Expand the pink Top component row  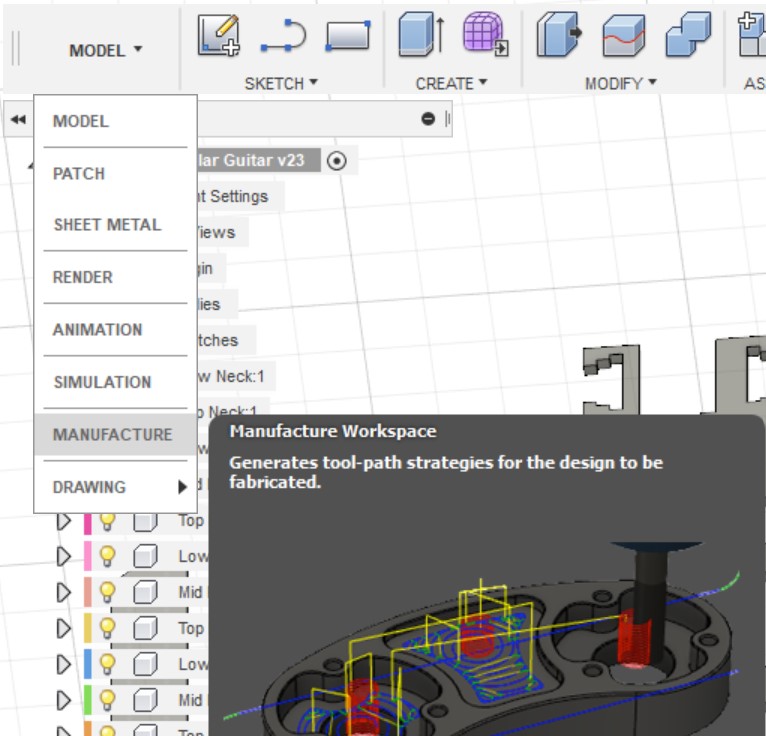click(x=64, y=521)
